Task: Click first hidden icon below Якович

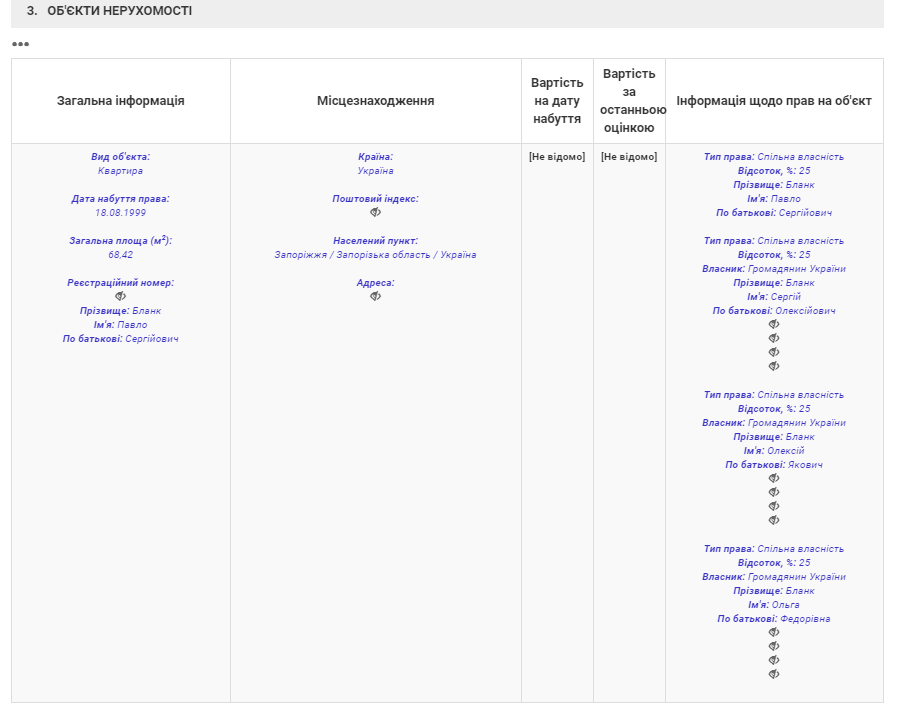Action: point(773,479)
